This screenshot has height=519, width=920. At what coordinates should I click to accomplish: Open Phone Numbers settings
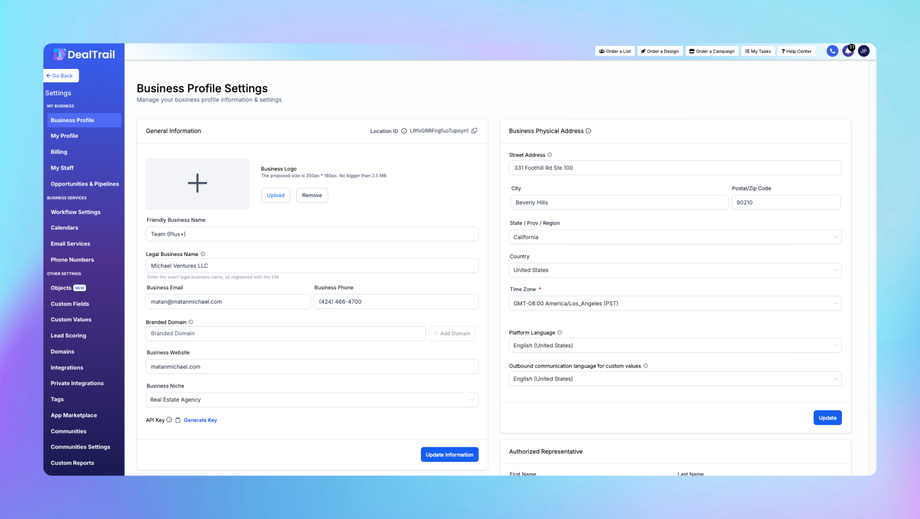pyautogui.click(x=72, y=260)
